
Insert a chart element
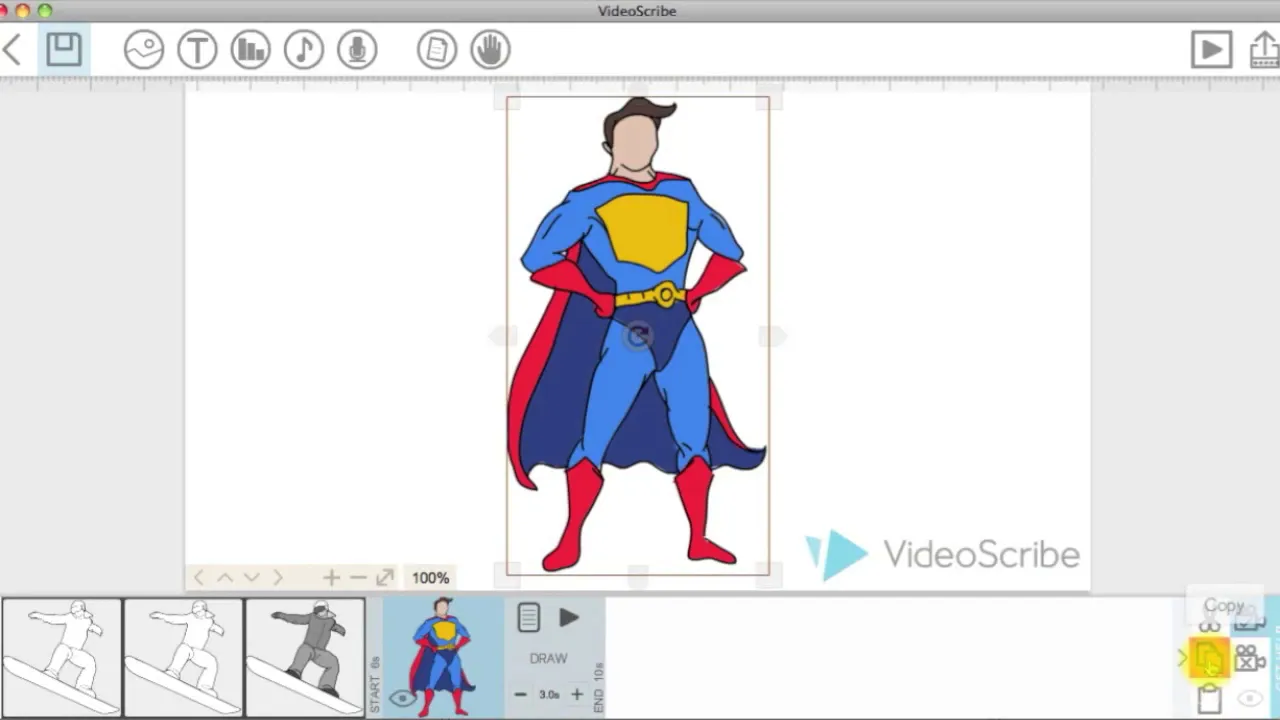250,50
